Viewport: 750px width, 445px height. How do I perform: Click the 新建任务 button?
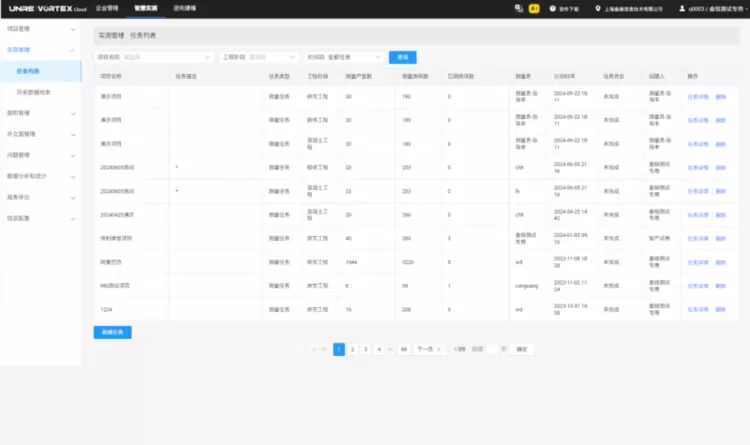(112, 331)
